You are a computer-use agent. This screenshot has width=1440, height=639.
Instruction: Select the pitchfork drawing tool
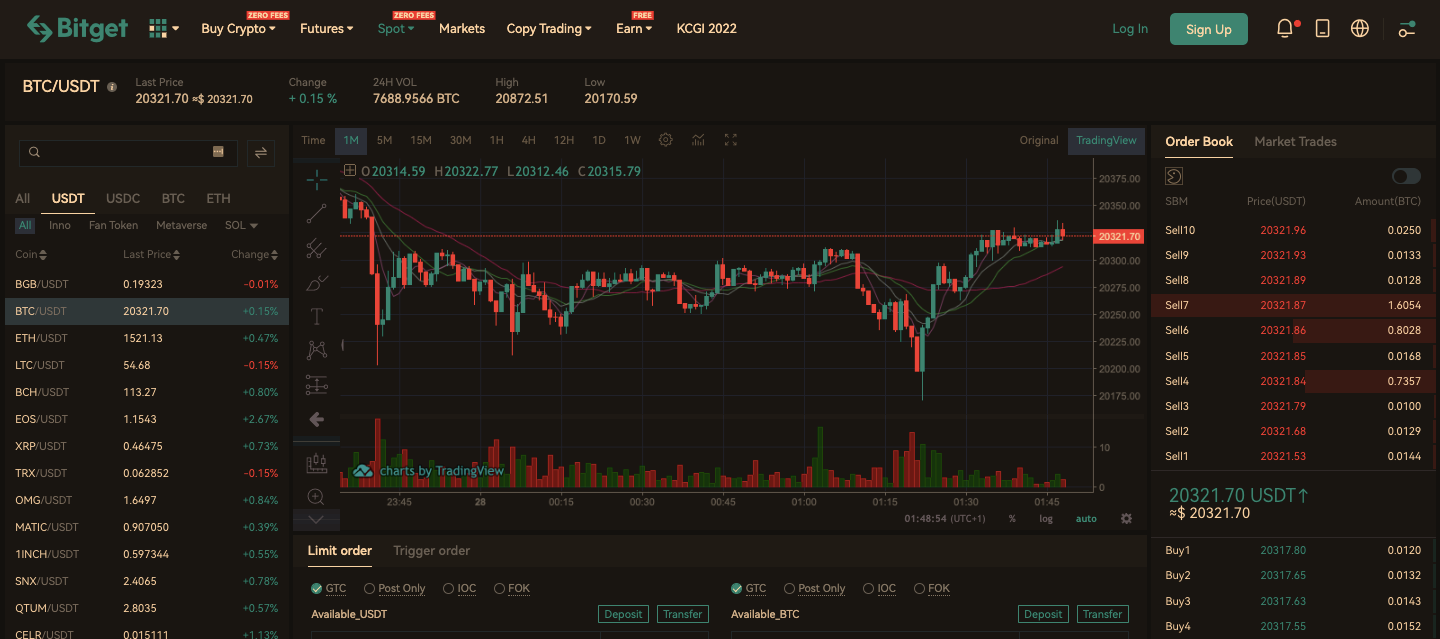pos(316,248)
